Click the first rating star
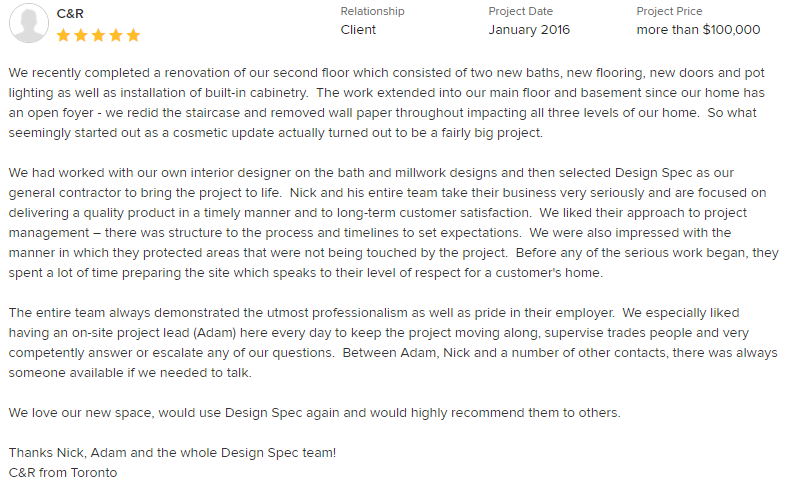 pos(64,36)
